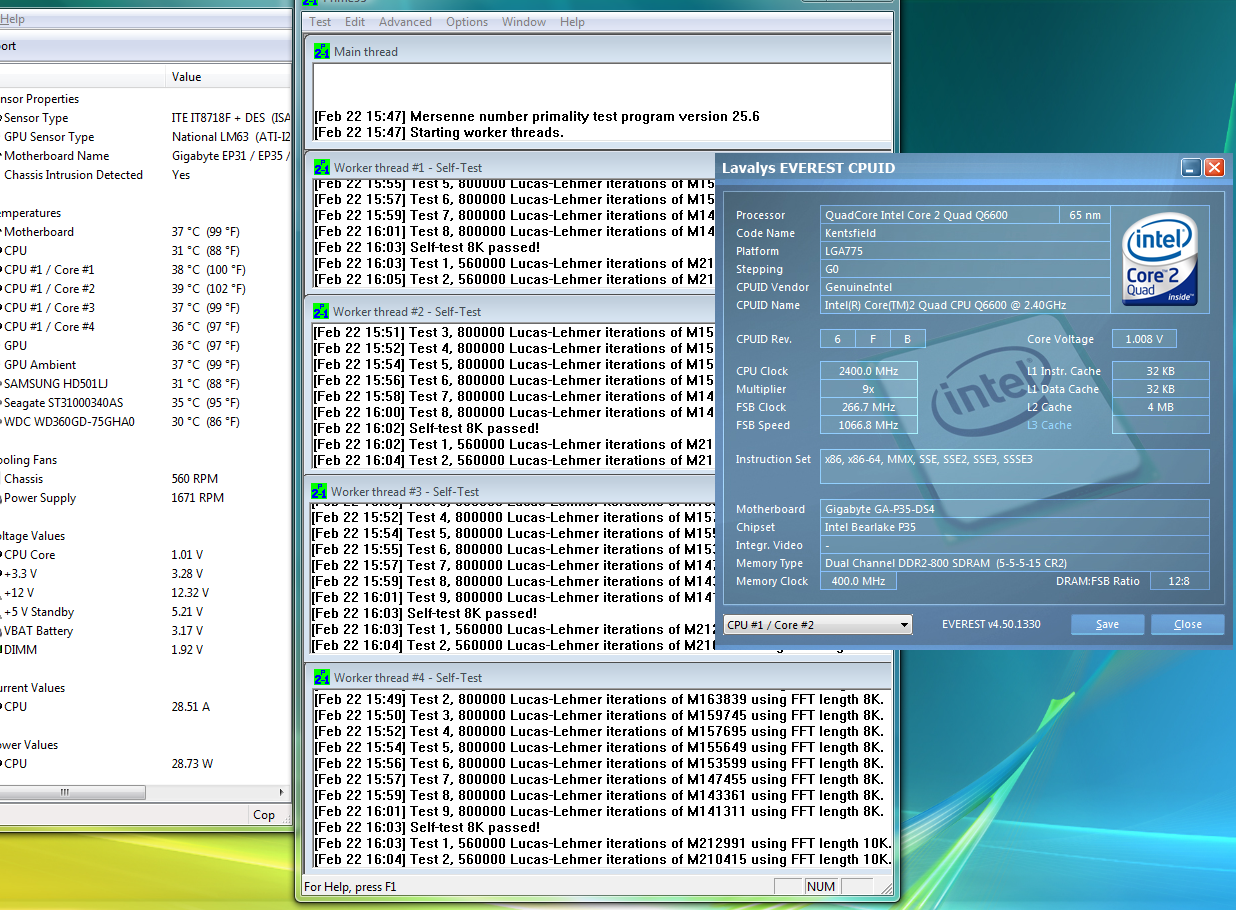Select the CPU #1 / Core #4 temperature row

(x=145, y=327)
